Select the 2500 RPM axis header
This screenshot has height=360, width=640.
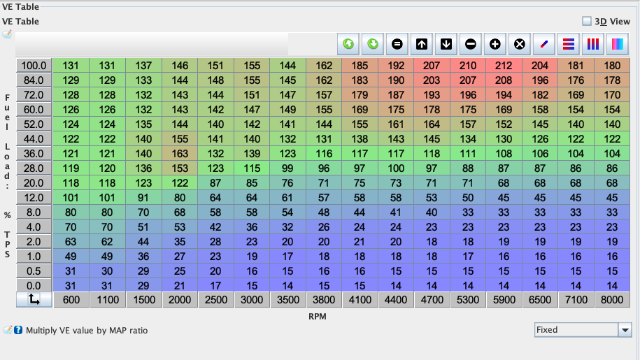216,300
